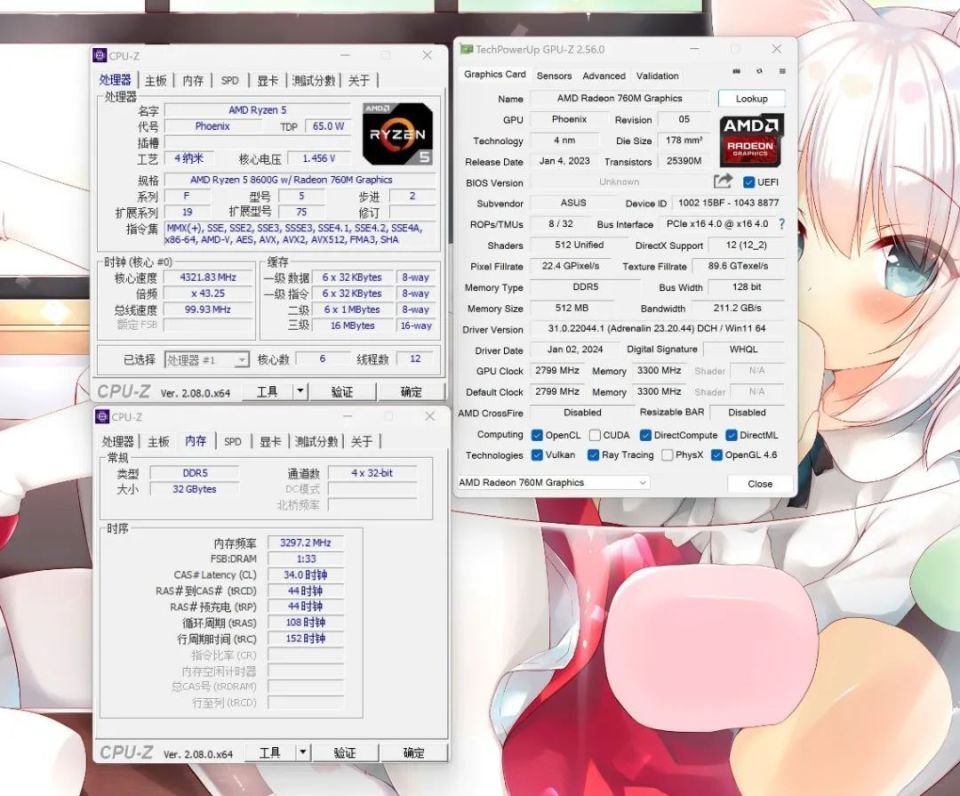Click 验证 button in top CPU-Z

coord(342,391)
